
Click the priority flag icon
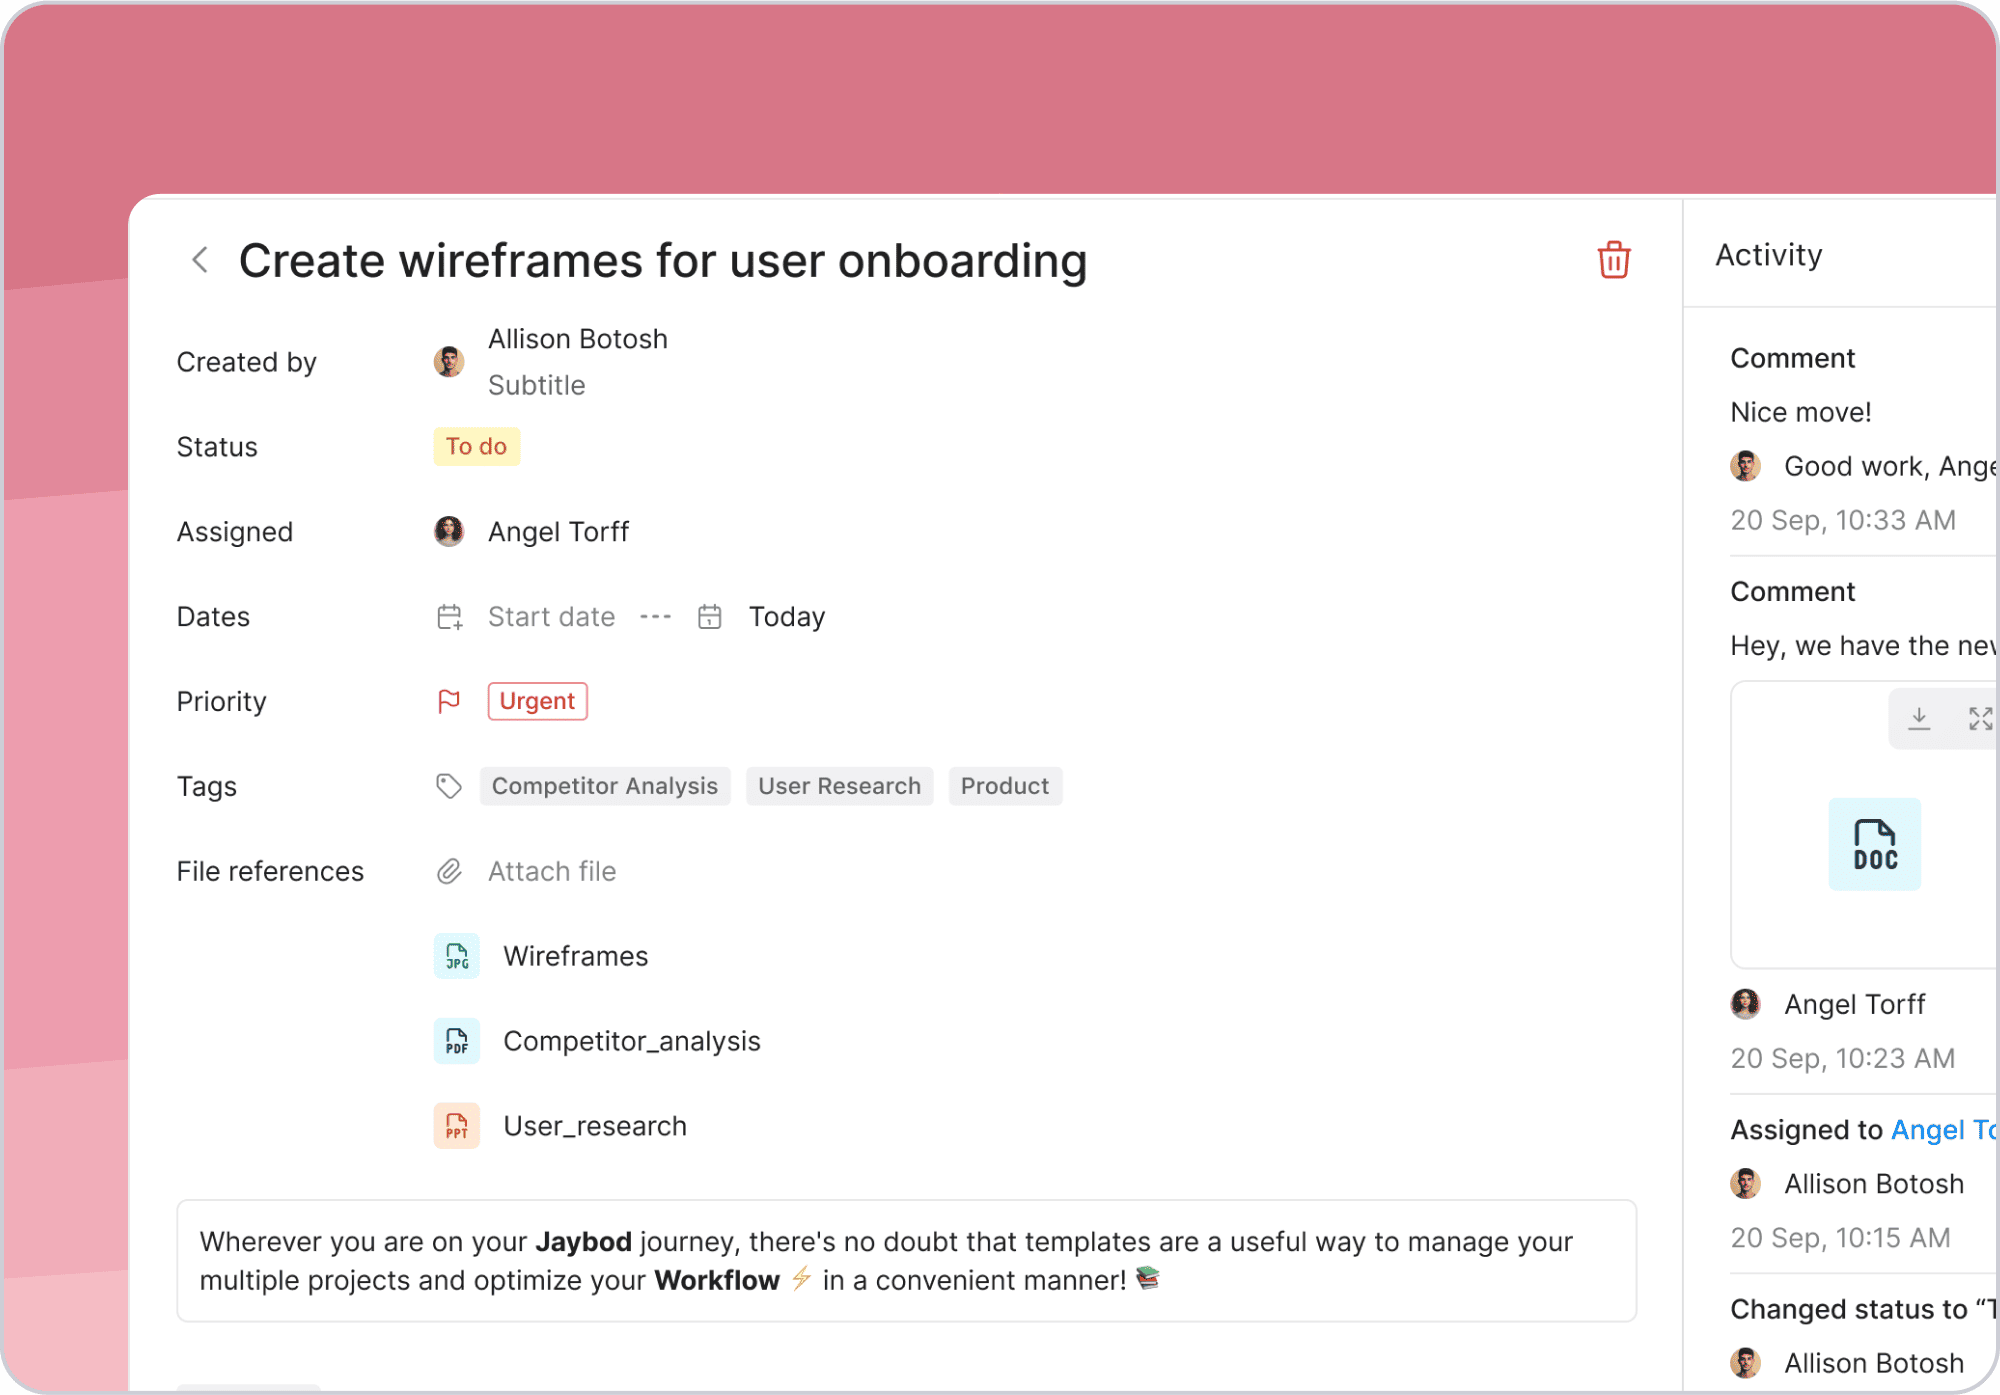coord(449,701)
